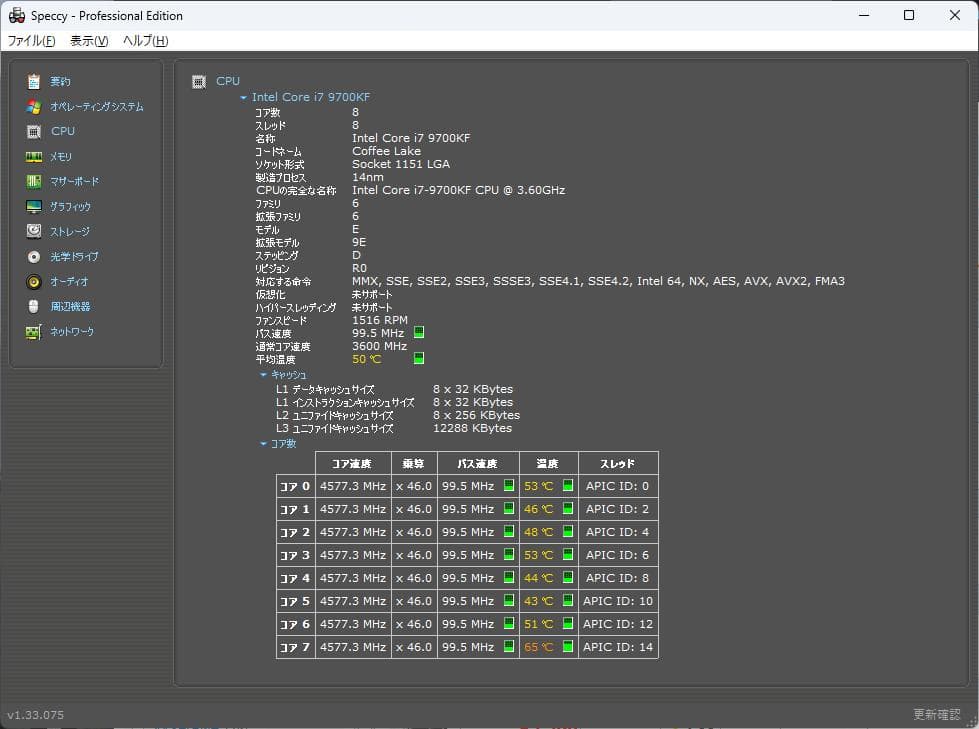Open the オーディオ section label
Image resolution: width=979 pixels, height=729 pixels.
pos(69,281)
